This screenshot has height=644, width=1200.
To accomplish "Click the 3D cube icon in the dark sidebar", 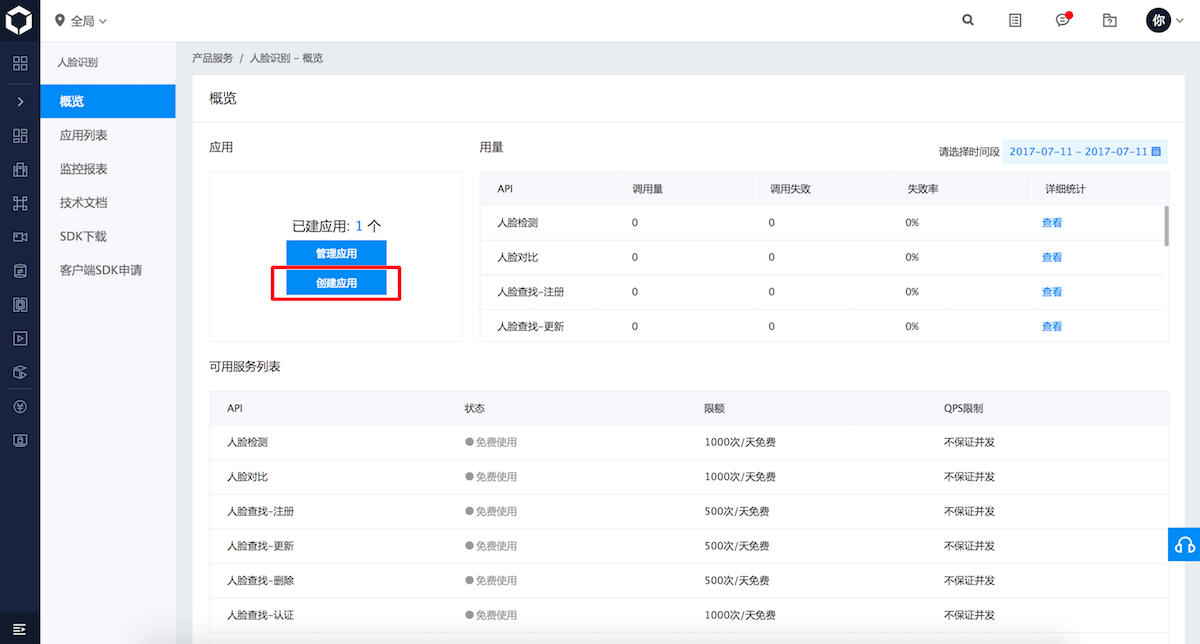I will pos(19,372).
